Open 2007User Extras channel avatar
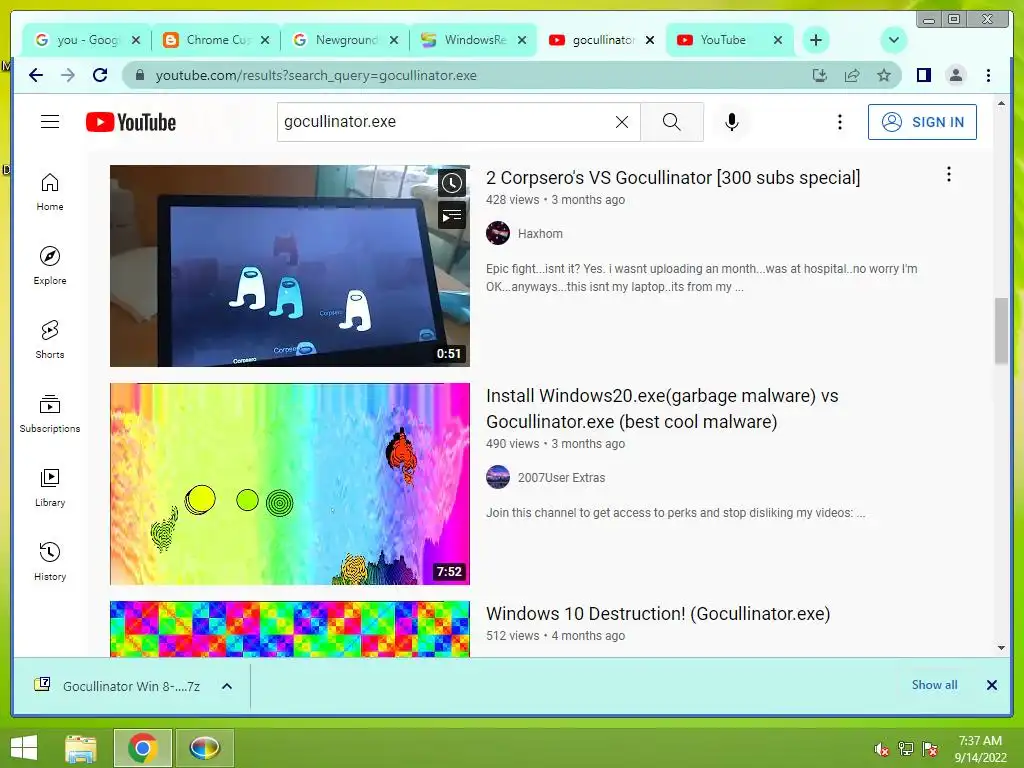This screenshot has height=768, width=1024. 498,477
